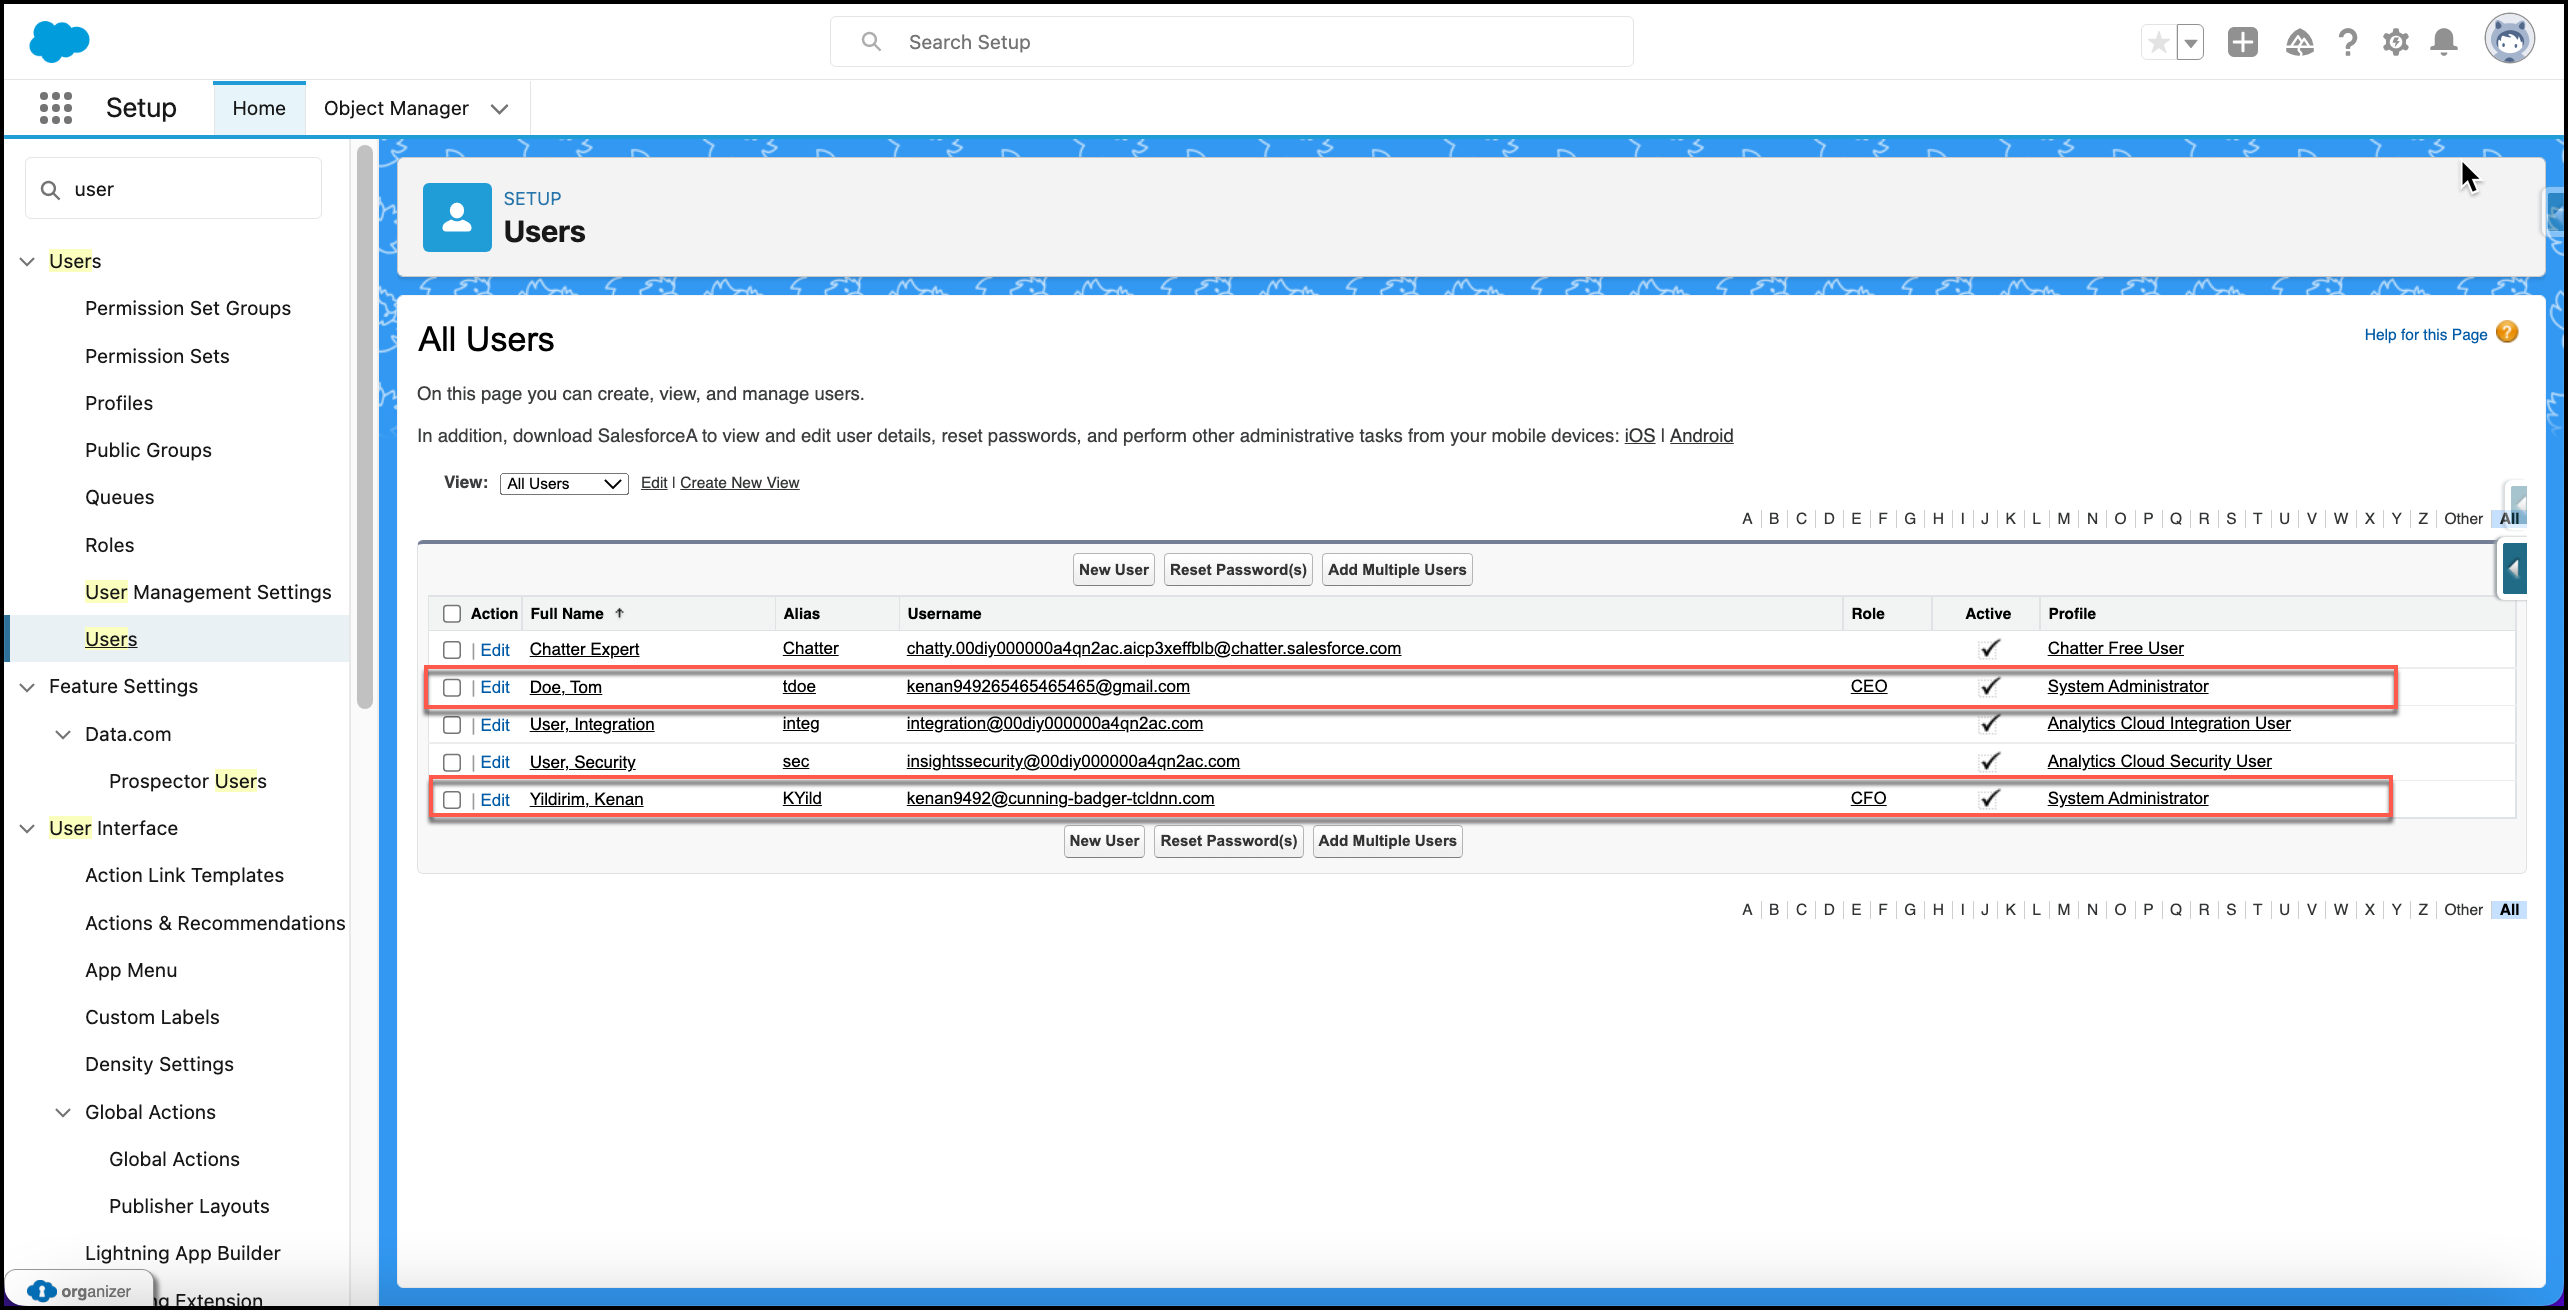Click the orange help icon beside Help for this Page
The image size is (2568, 1310).
[x=2506, y=333]
